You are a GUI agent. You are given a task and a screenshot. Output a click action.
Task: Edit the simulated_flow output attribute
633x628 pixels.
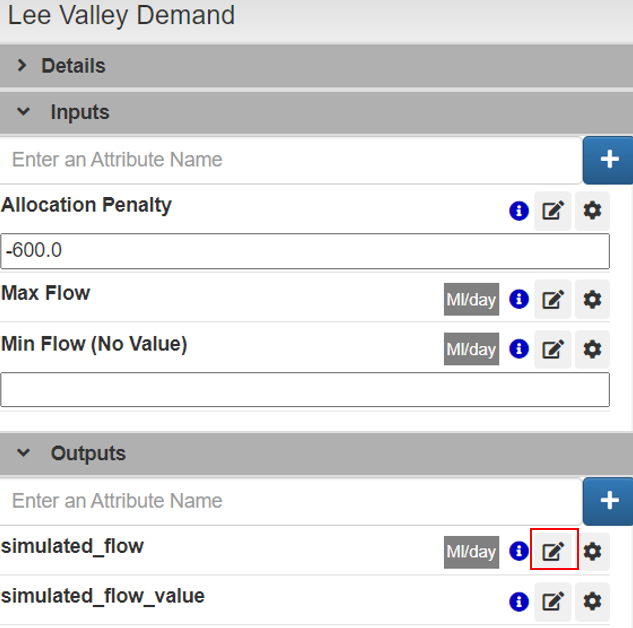tap(553, 551)
